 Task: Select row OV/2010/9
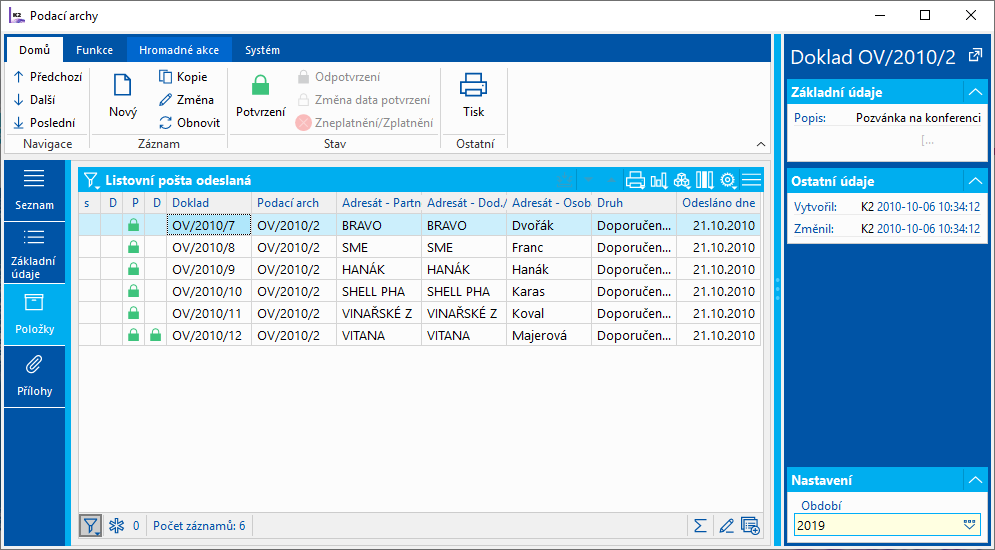coord(419,270)
